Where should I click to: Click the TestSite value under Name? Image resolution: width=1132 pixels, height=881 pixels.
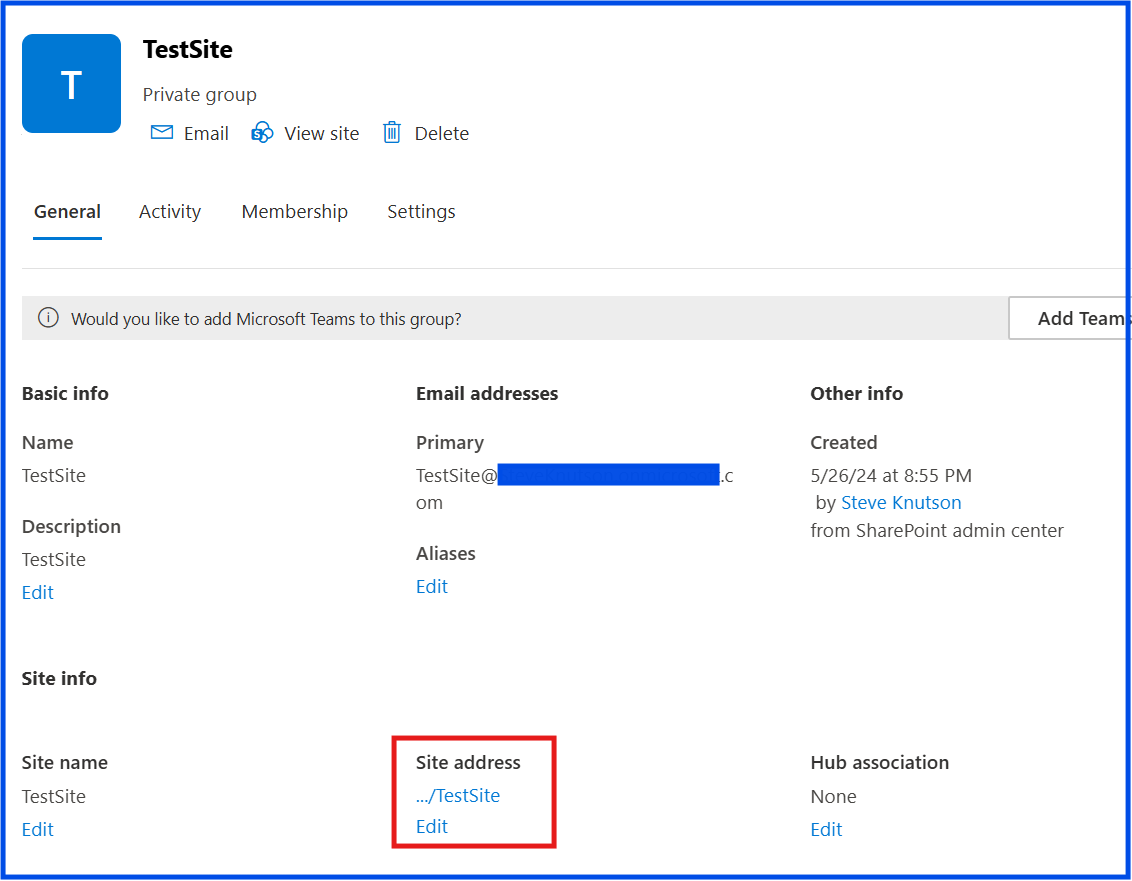[x=53, y=476]
